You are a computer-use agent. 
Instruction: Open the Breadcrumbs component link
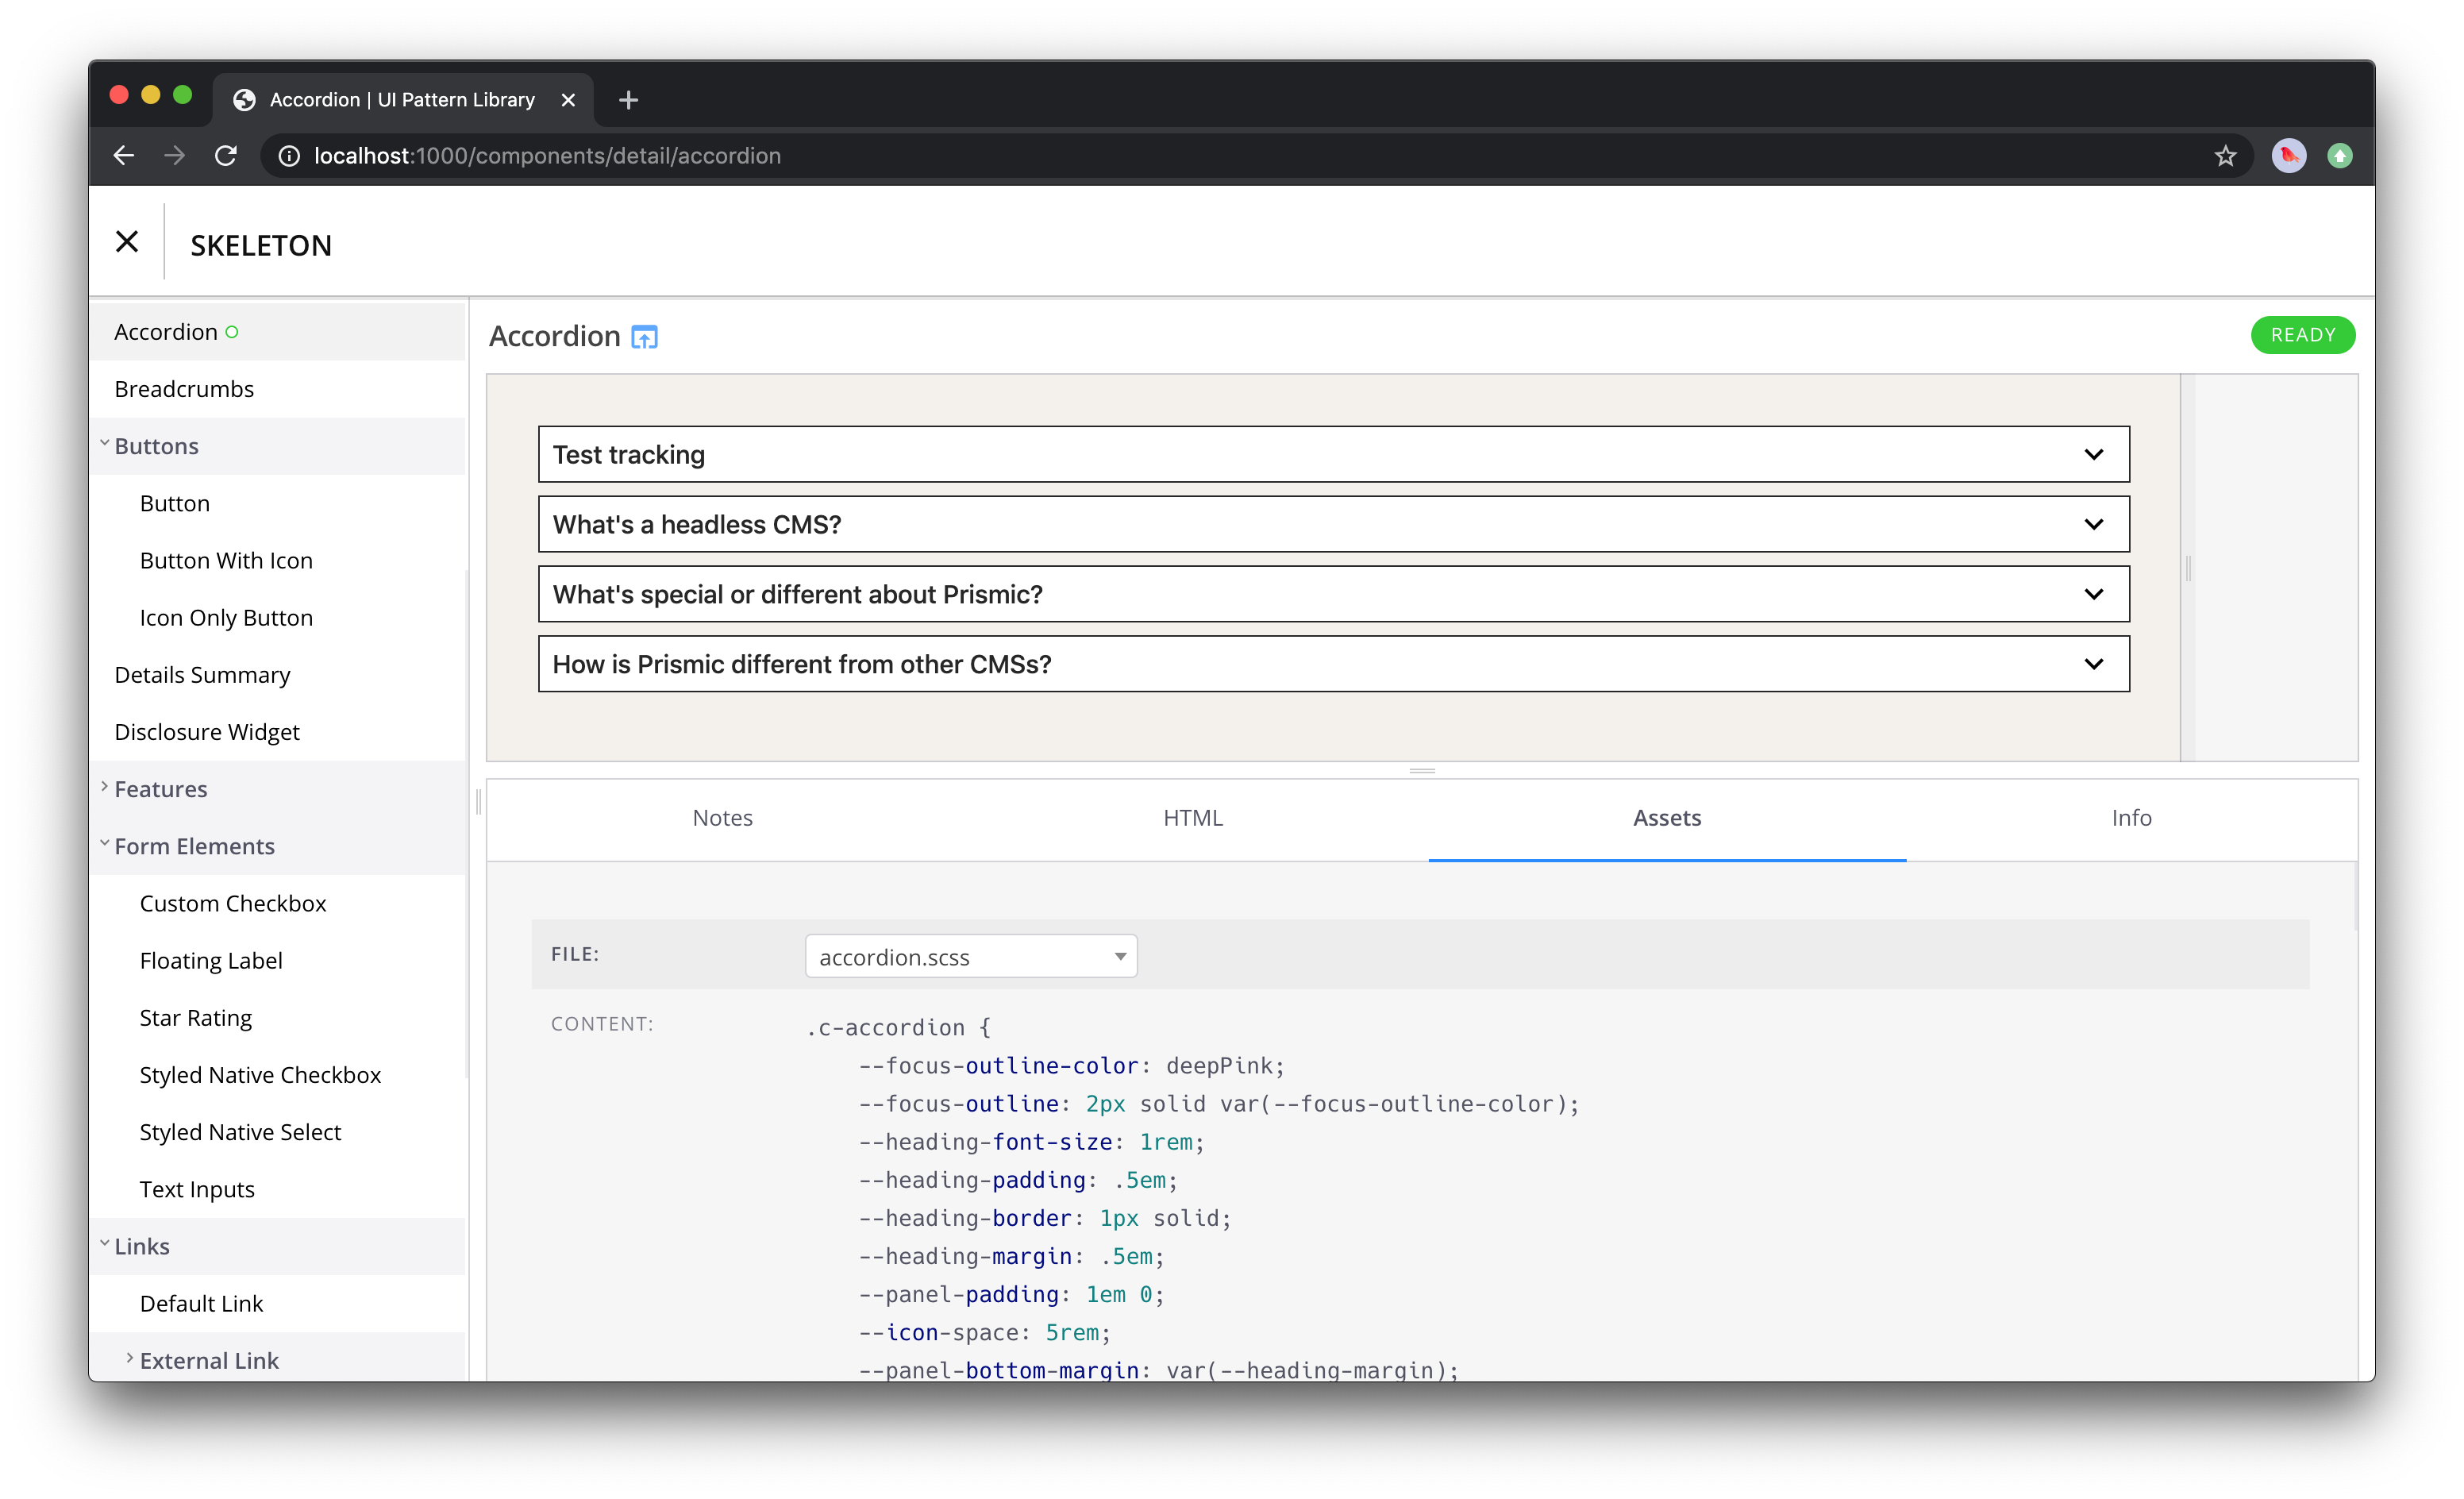point(184,389)
